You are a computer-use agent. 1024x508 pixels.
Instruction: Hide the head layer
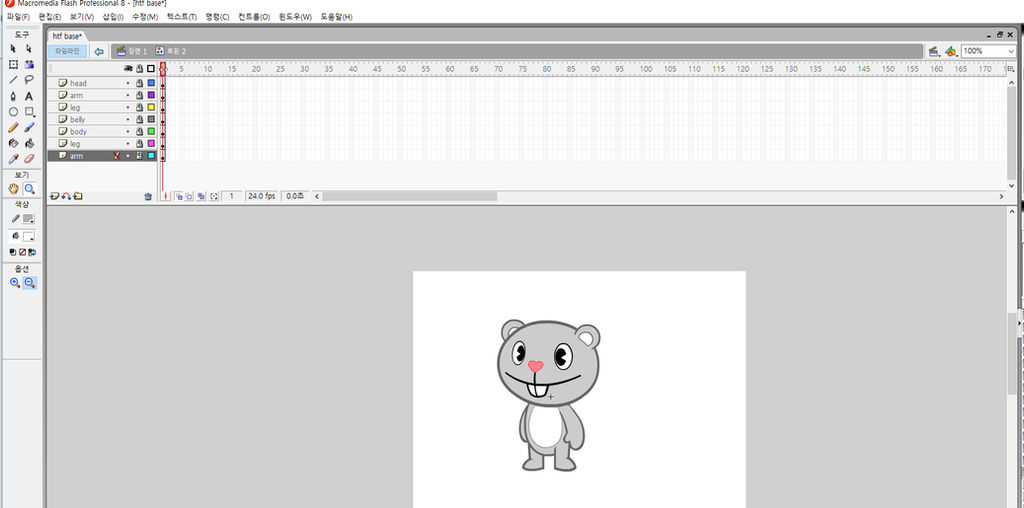click(x=128, y=83)
